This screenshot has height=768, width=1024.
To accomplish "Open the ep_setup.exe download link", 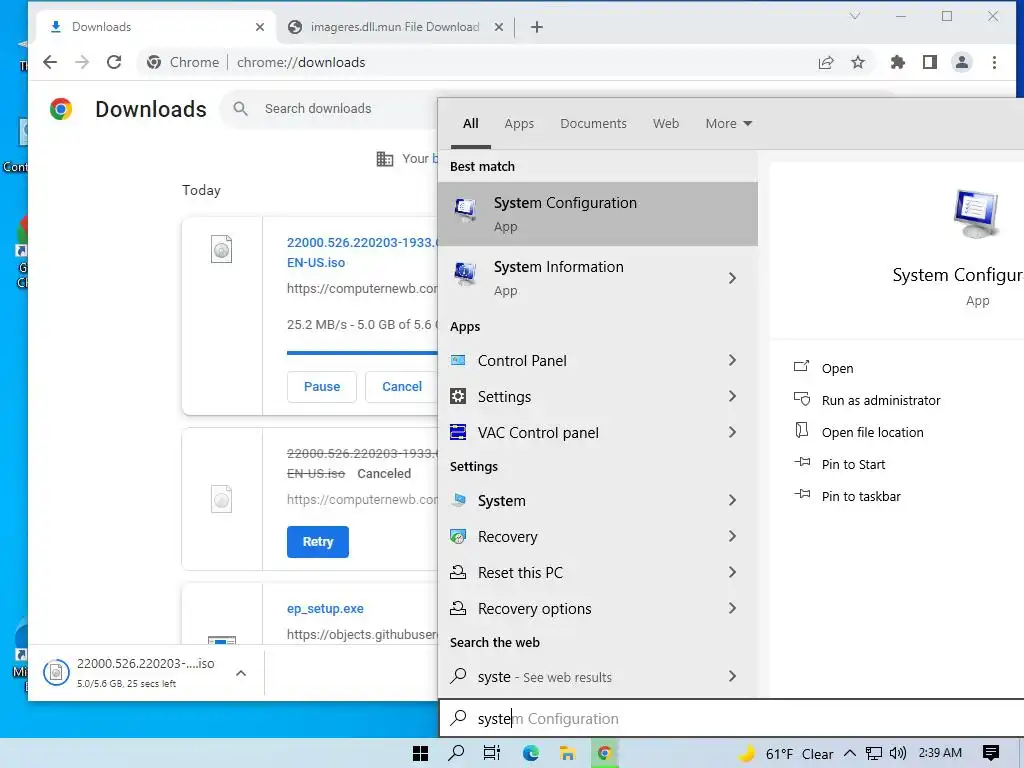I will pyautogui.click(x=325, y=608).
